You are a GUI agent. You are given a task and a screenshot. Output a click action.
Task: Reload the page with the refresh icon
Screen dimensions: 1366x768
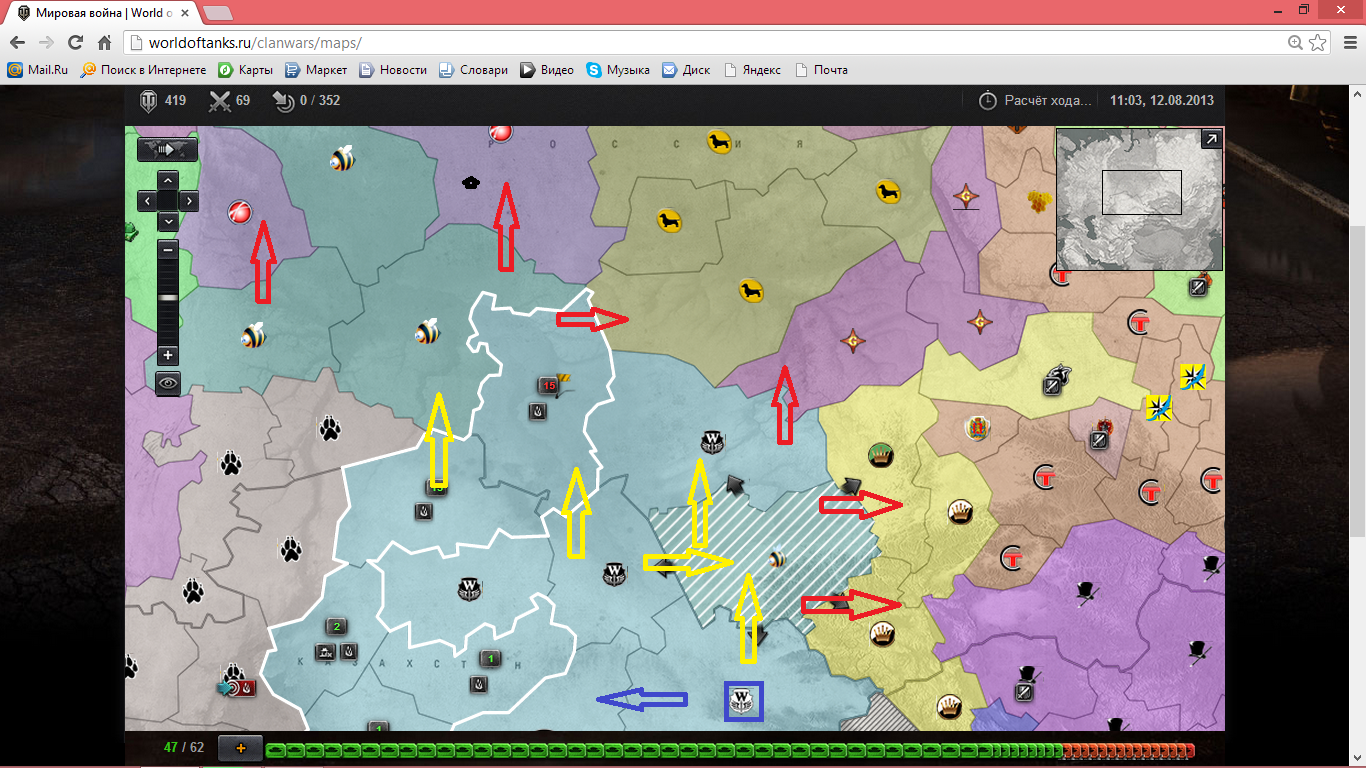coord(75,43)
